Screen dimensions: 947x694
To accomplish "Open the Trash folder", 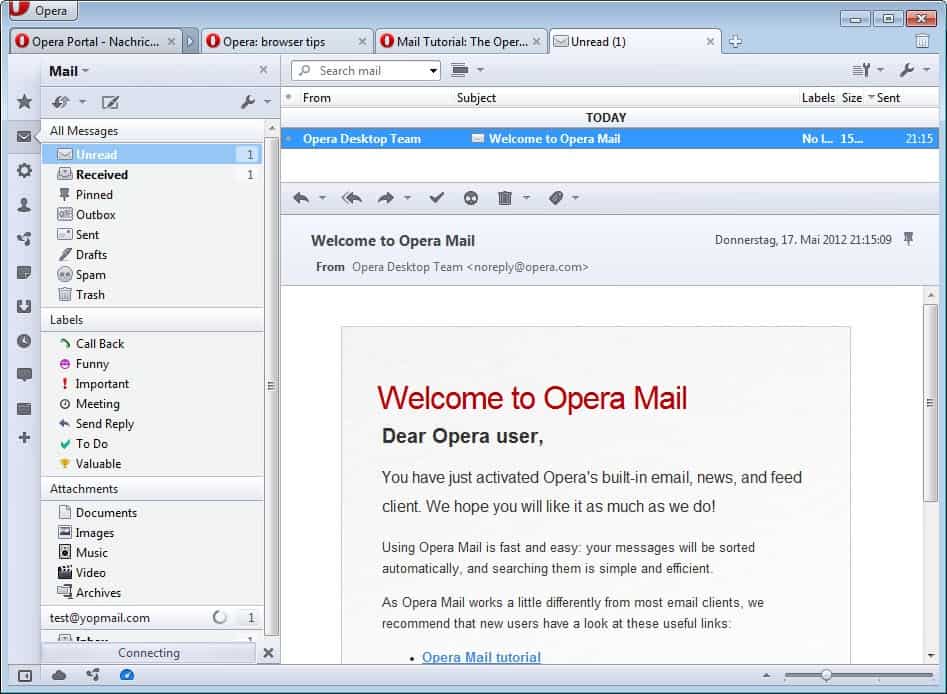I will [152, 295].
